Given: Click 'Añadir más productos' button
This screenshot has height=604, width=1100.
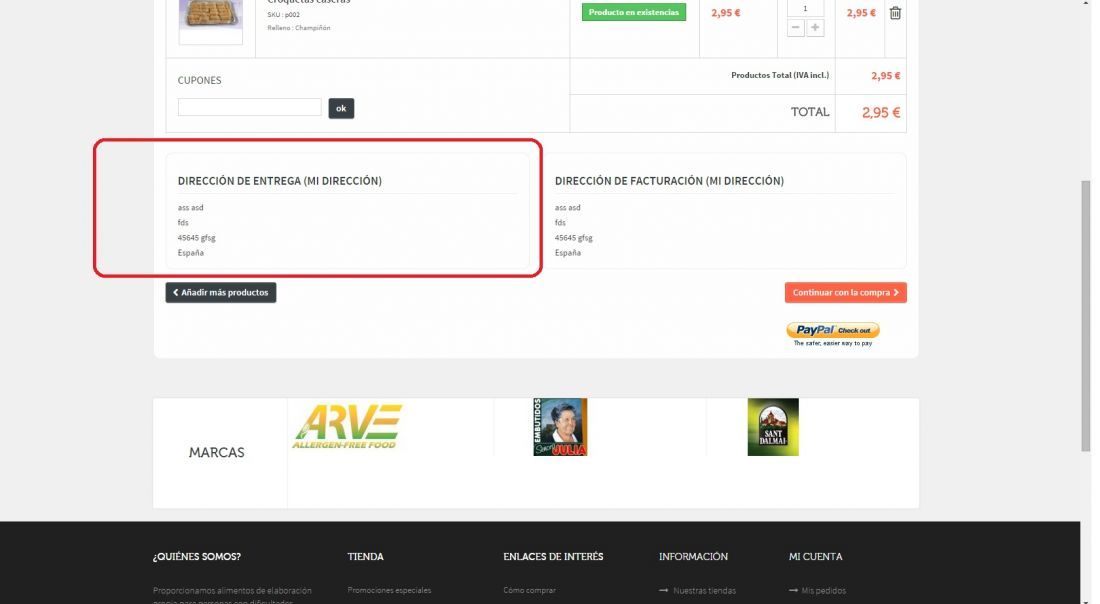Looking at the screenshot, I should [x=221, y=293].
